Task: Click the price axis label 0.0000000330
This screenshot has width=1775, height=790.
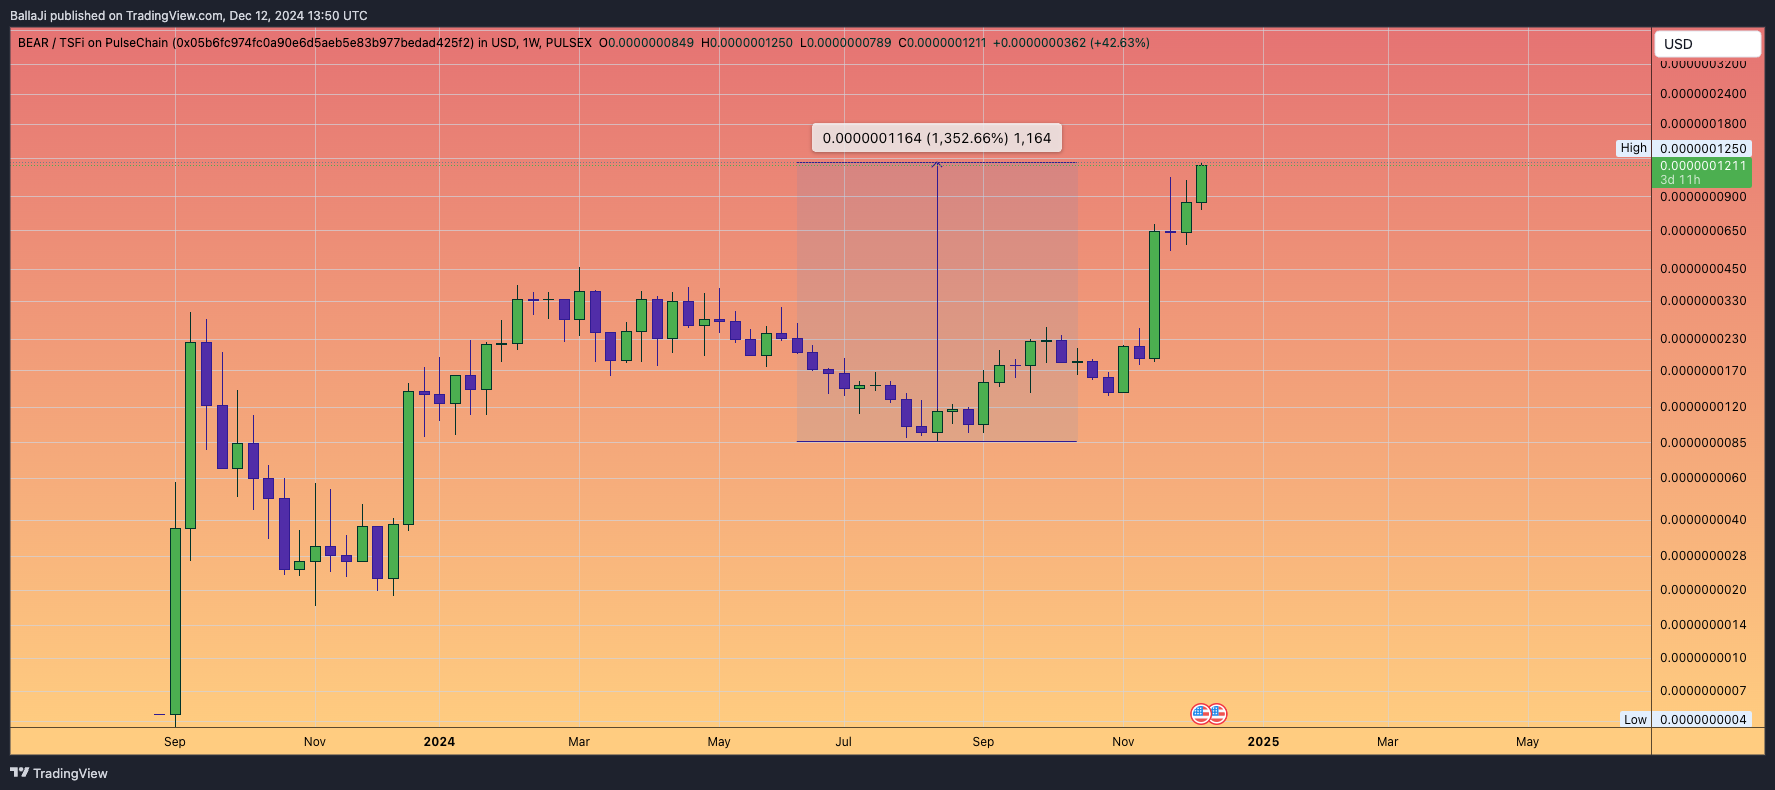Action: (1703, 301)
